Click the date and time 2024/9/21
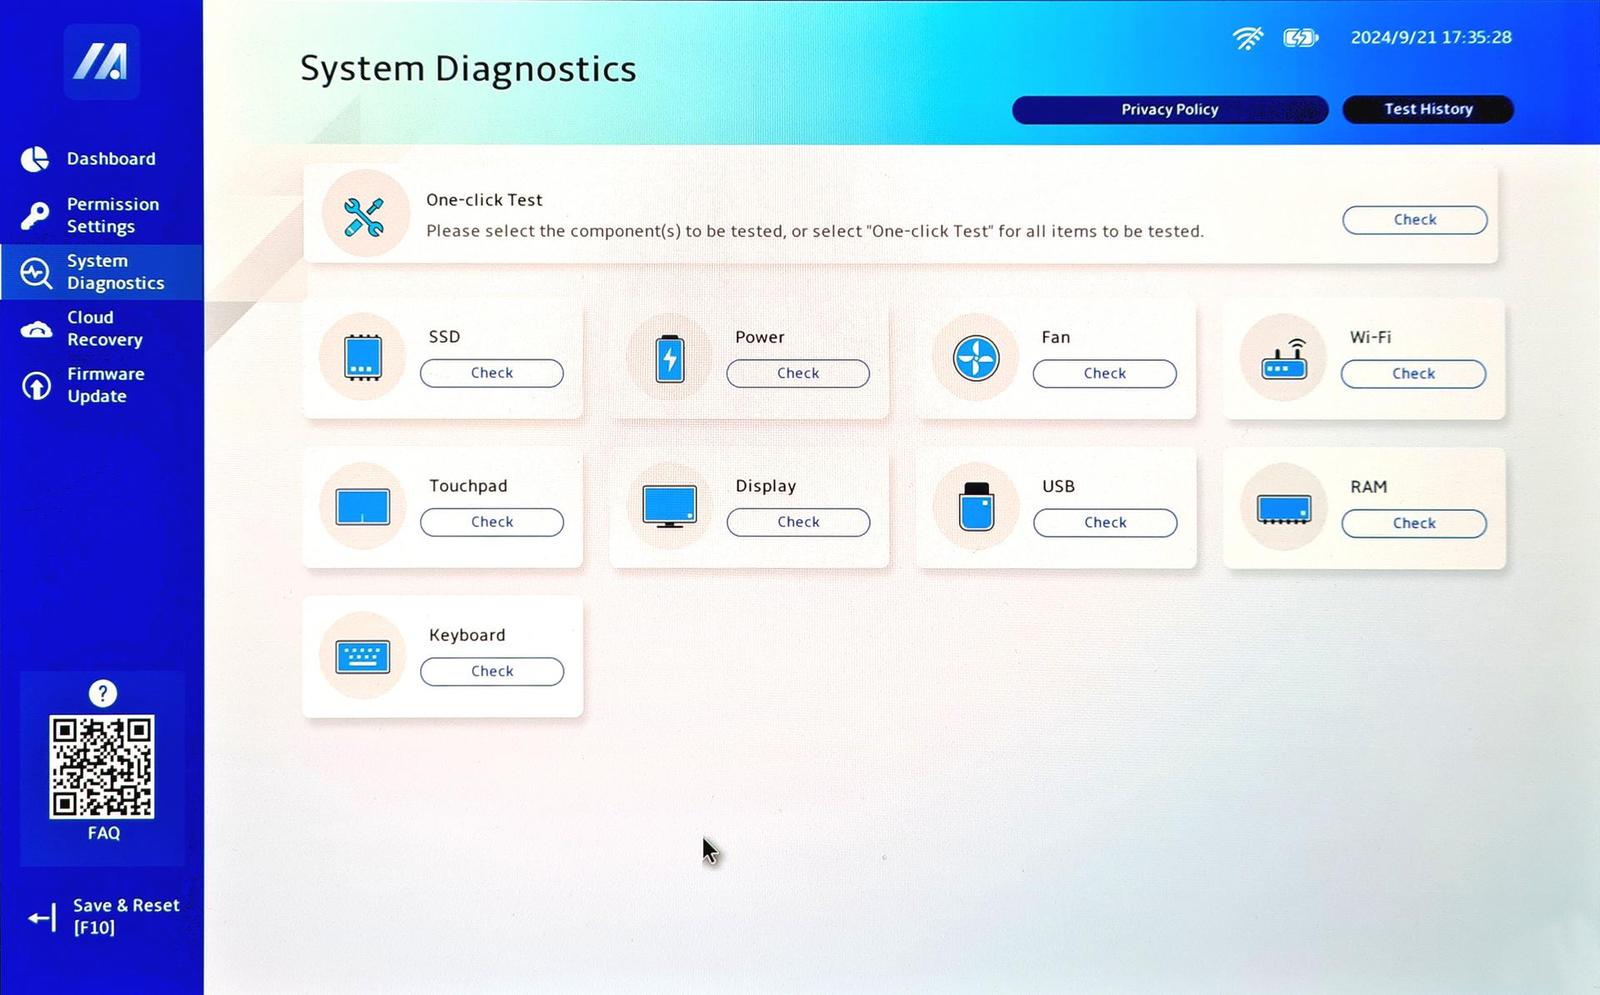This screenshot has width=1600, height=995. tap(1431, 38)
